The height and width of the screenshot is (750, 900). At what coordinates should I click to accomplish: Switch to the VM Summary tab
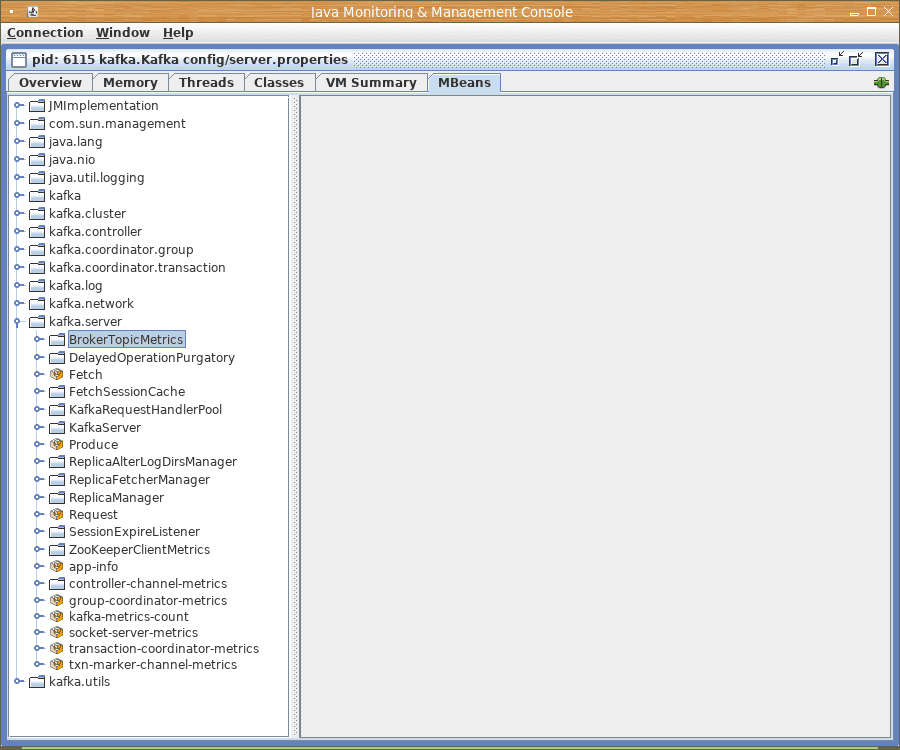(371, 83)
